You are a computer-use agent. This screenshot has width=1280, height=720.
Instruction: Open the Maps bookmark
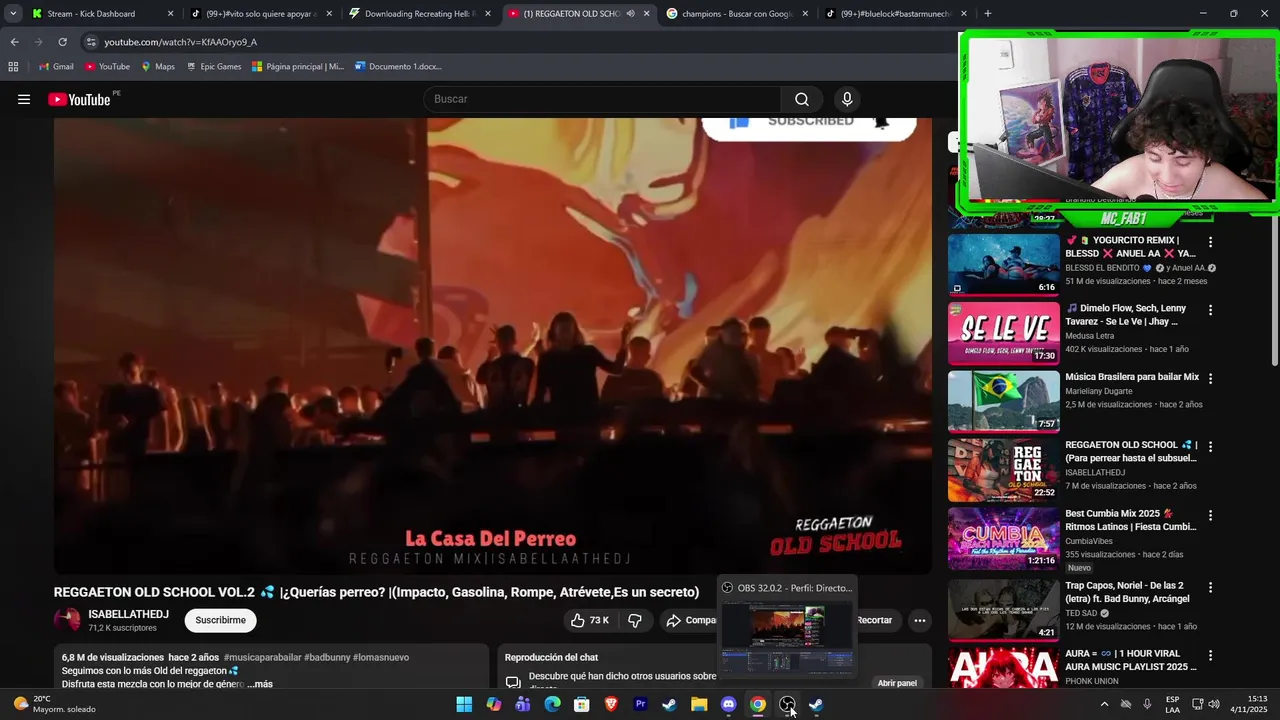(158, 66)
